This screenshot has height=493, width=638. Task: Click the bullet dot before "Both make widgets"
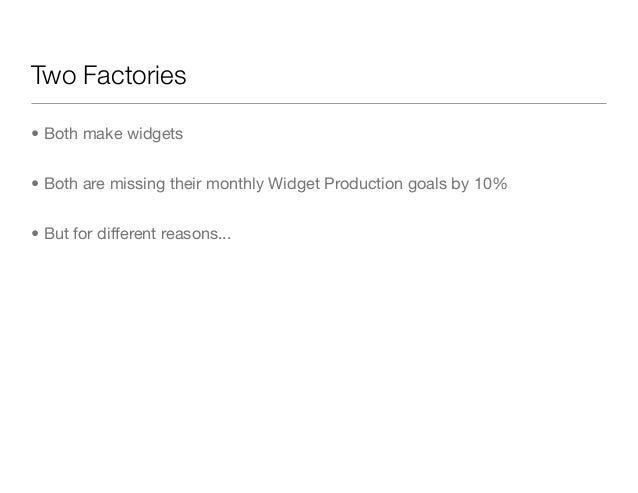(36, 133)
